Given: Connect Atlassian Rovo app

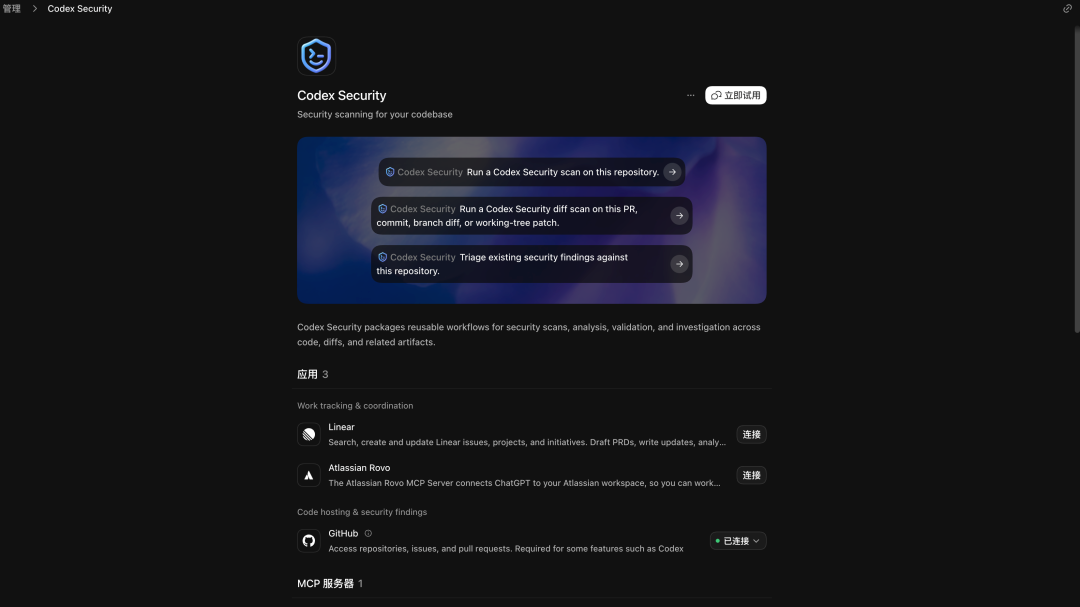Looking at the screenshot, I should pyautogui.click(x=751, y=475).
